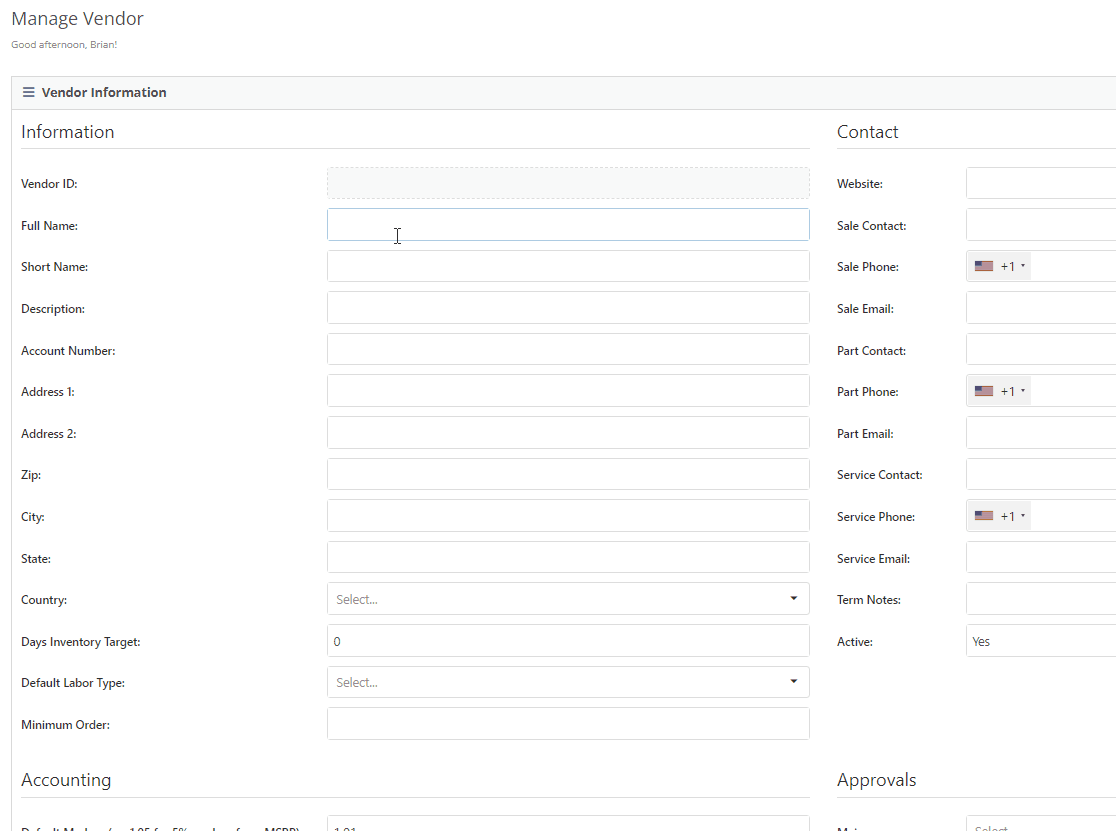Click the Vendor ID field

568,183
